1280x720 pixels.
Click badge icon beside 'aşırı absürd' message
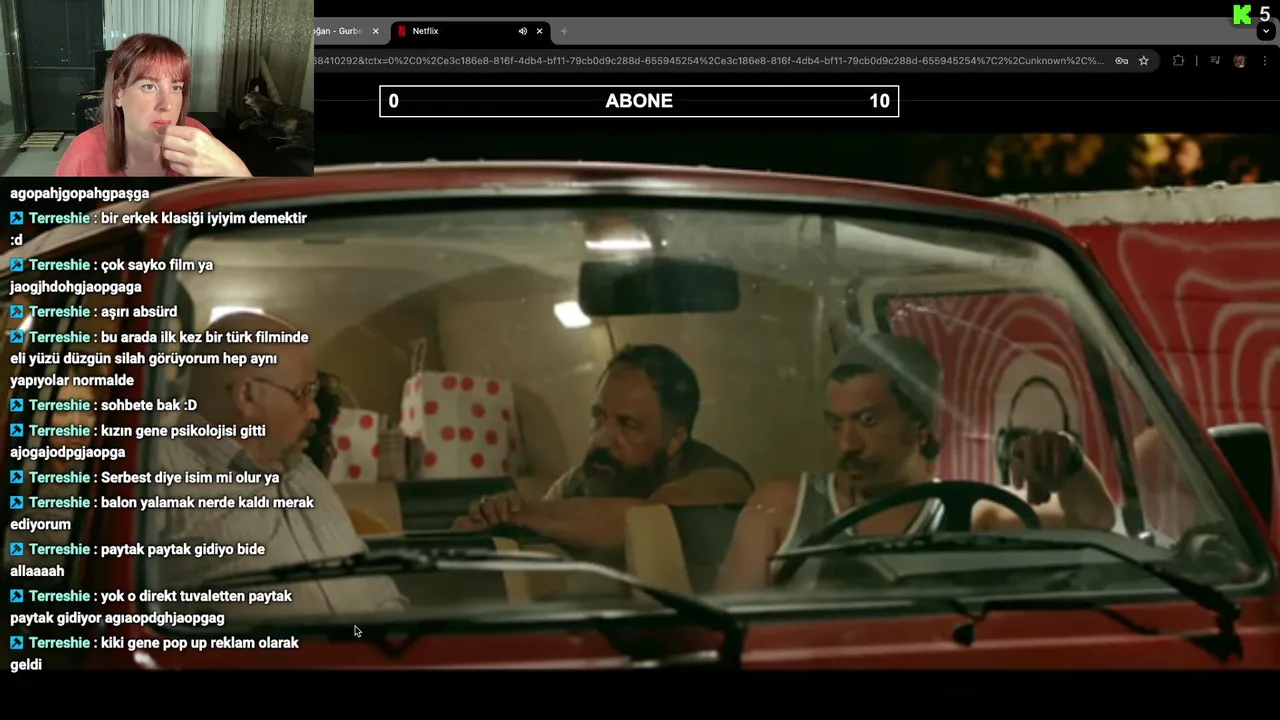pyautogui.click(x=17, y=312)
